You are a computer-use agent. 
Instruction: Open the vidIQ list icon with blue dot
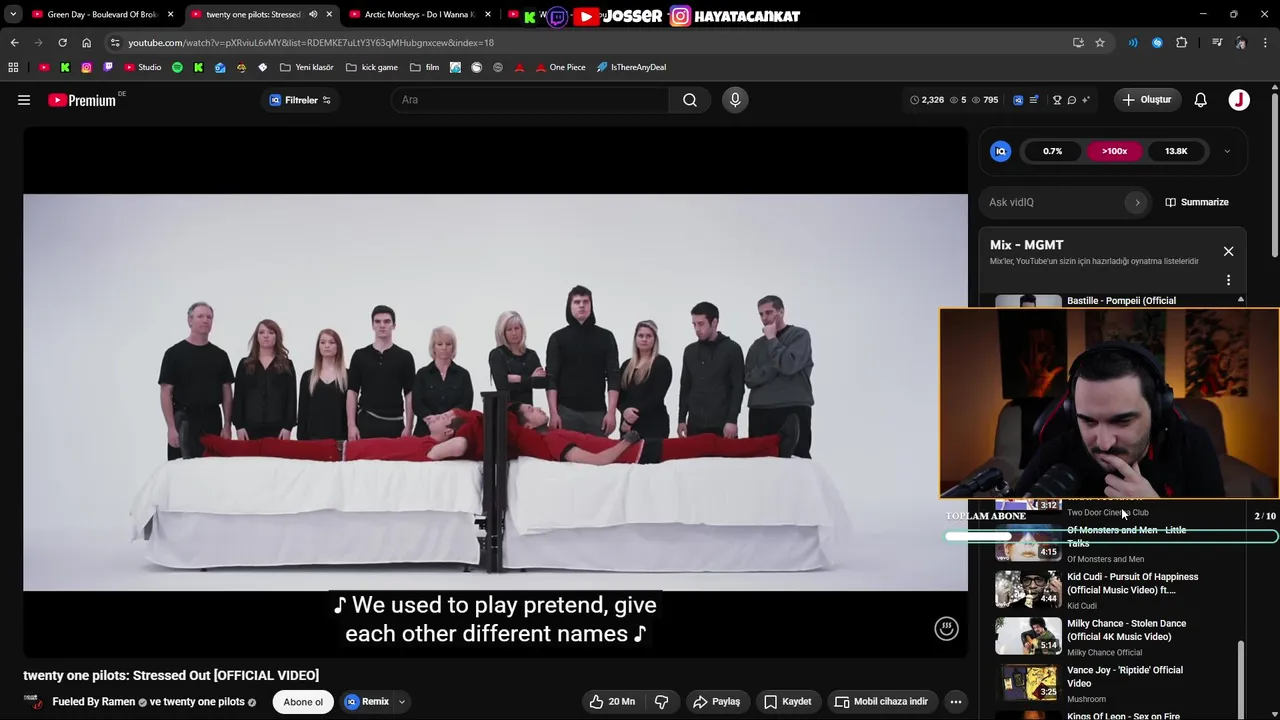point(1034,100)
